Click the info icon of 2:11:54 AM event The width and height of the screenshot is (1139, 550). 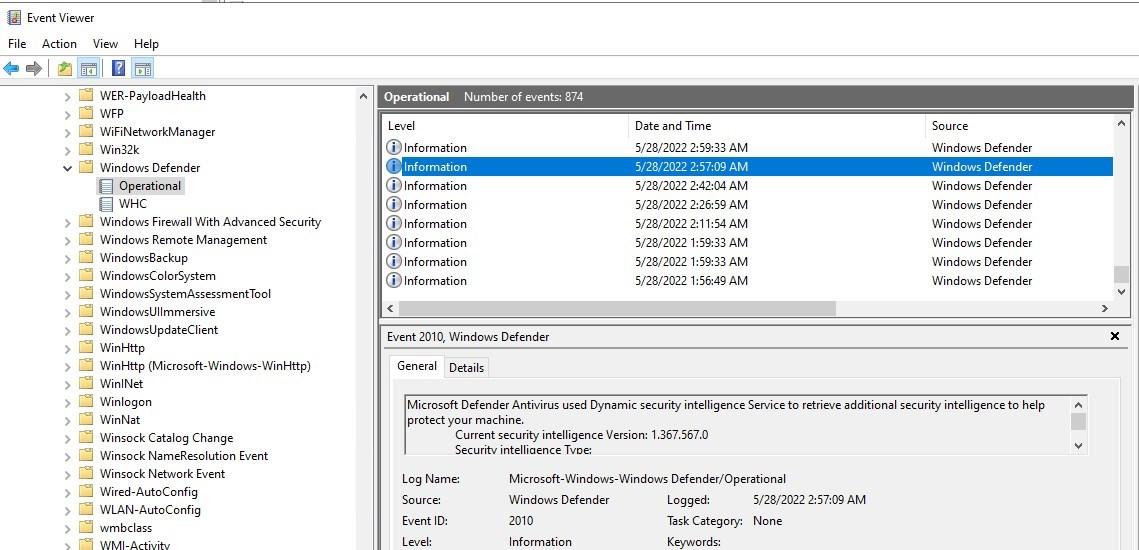pos(394,223)
